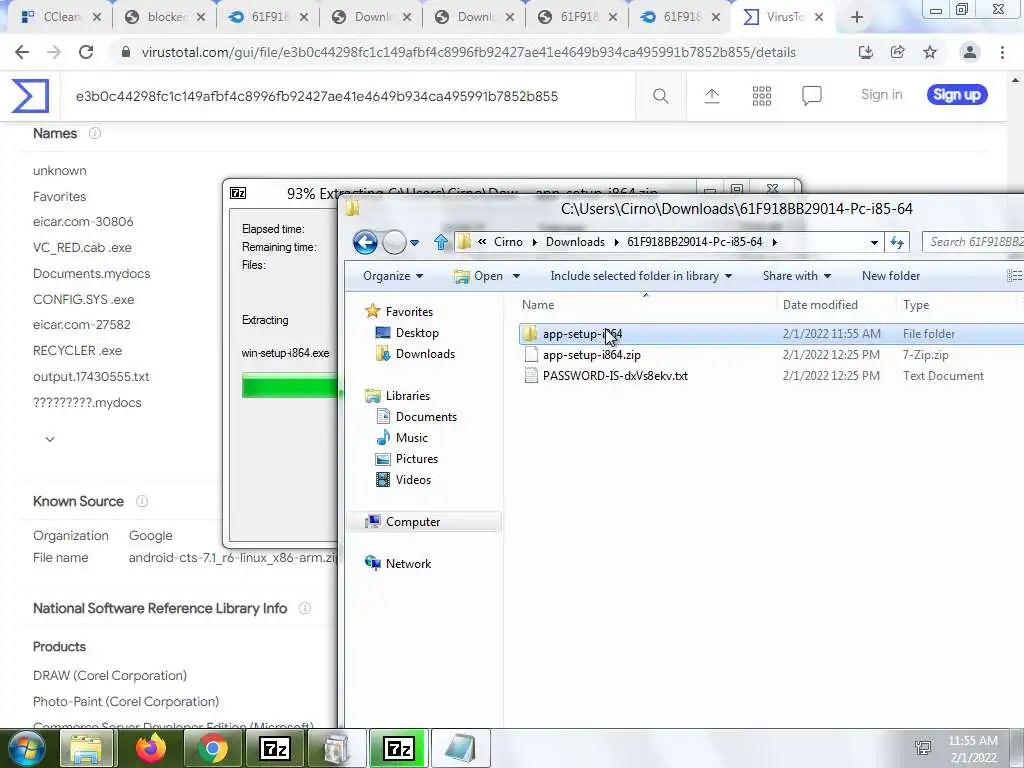Change the Explorer view options button

click(1014, 276)
